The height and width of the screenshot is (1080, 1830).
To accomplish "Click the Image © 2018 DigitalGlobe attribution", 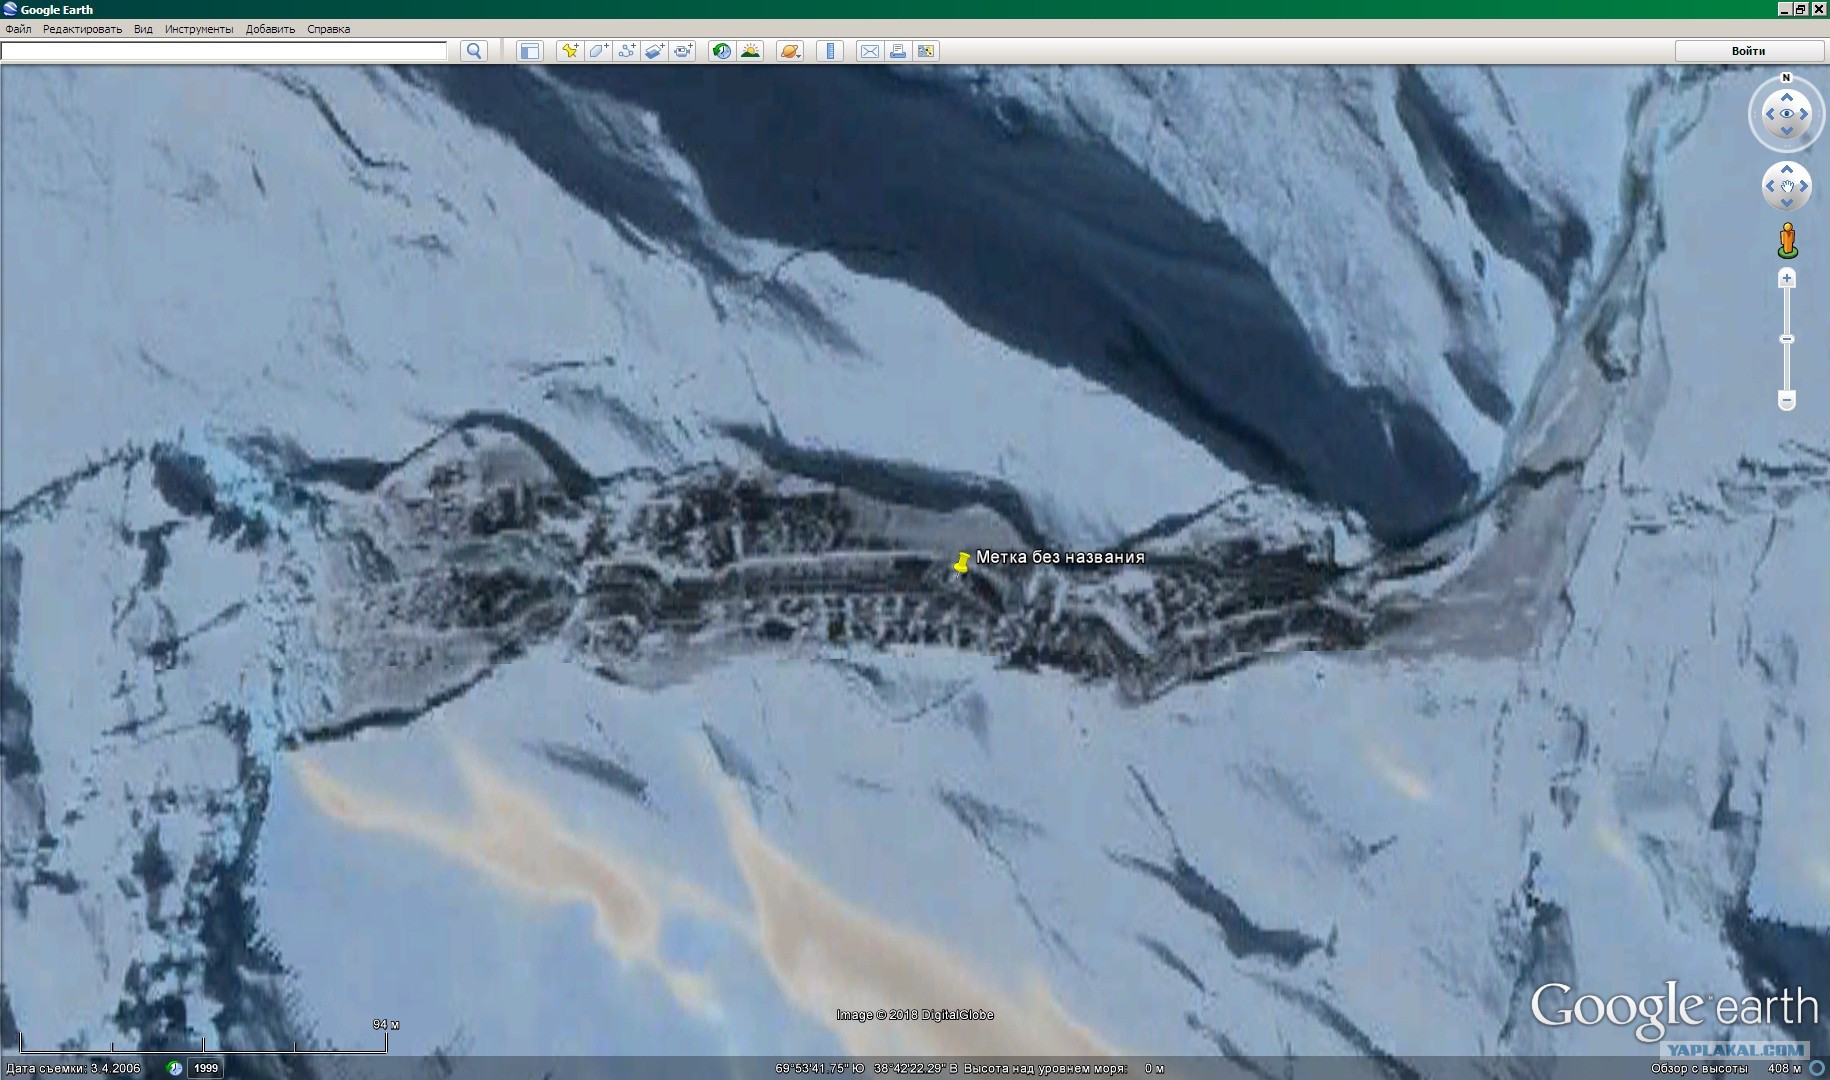I will tap(915, 1015).
